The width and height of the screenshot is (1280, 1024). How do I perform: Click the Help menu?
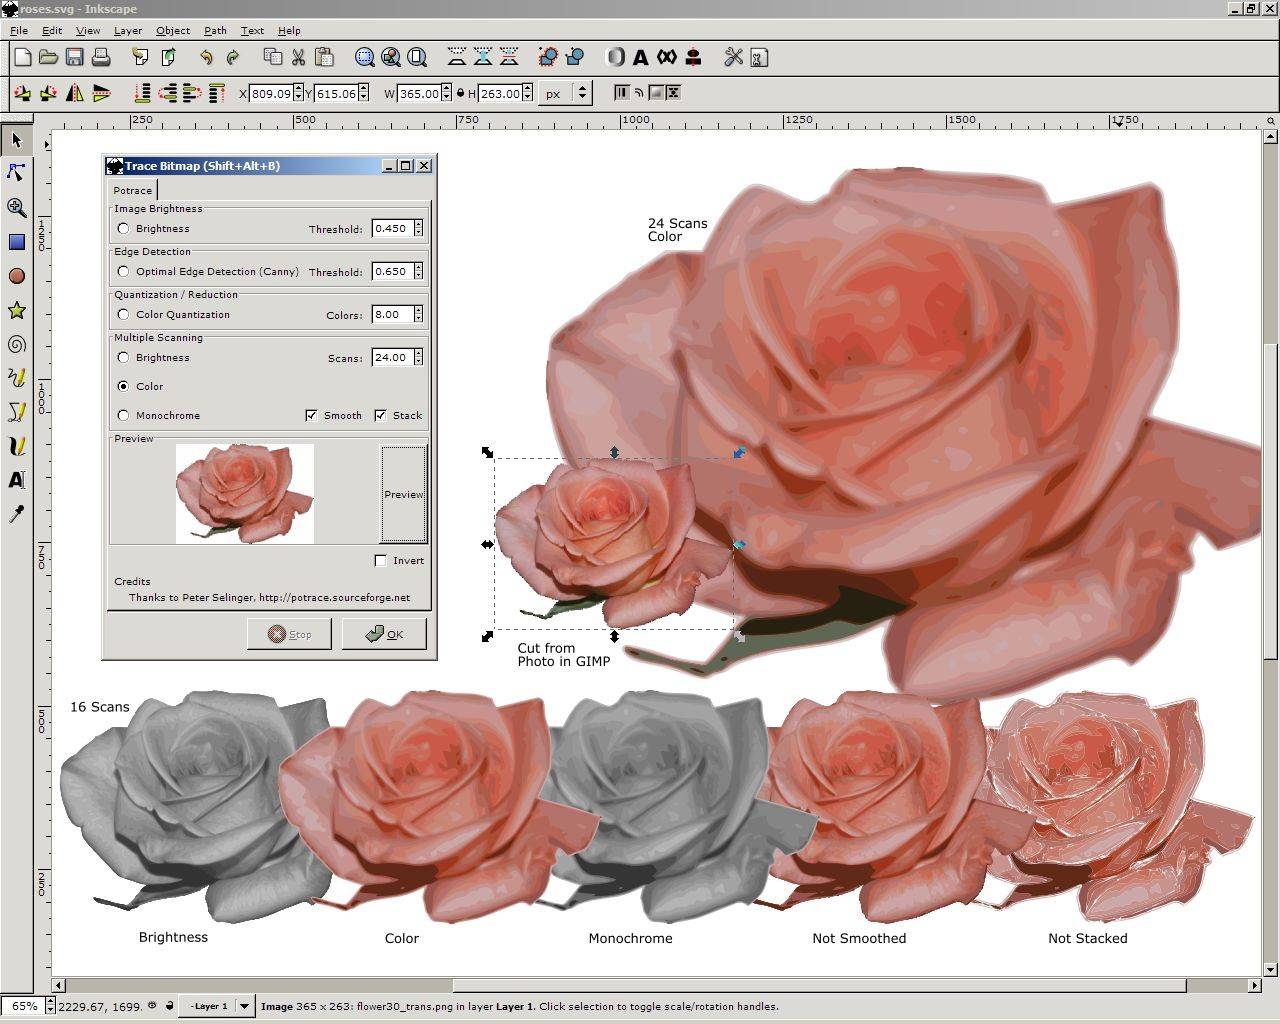tap(289, 30)
